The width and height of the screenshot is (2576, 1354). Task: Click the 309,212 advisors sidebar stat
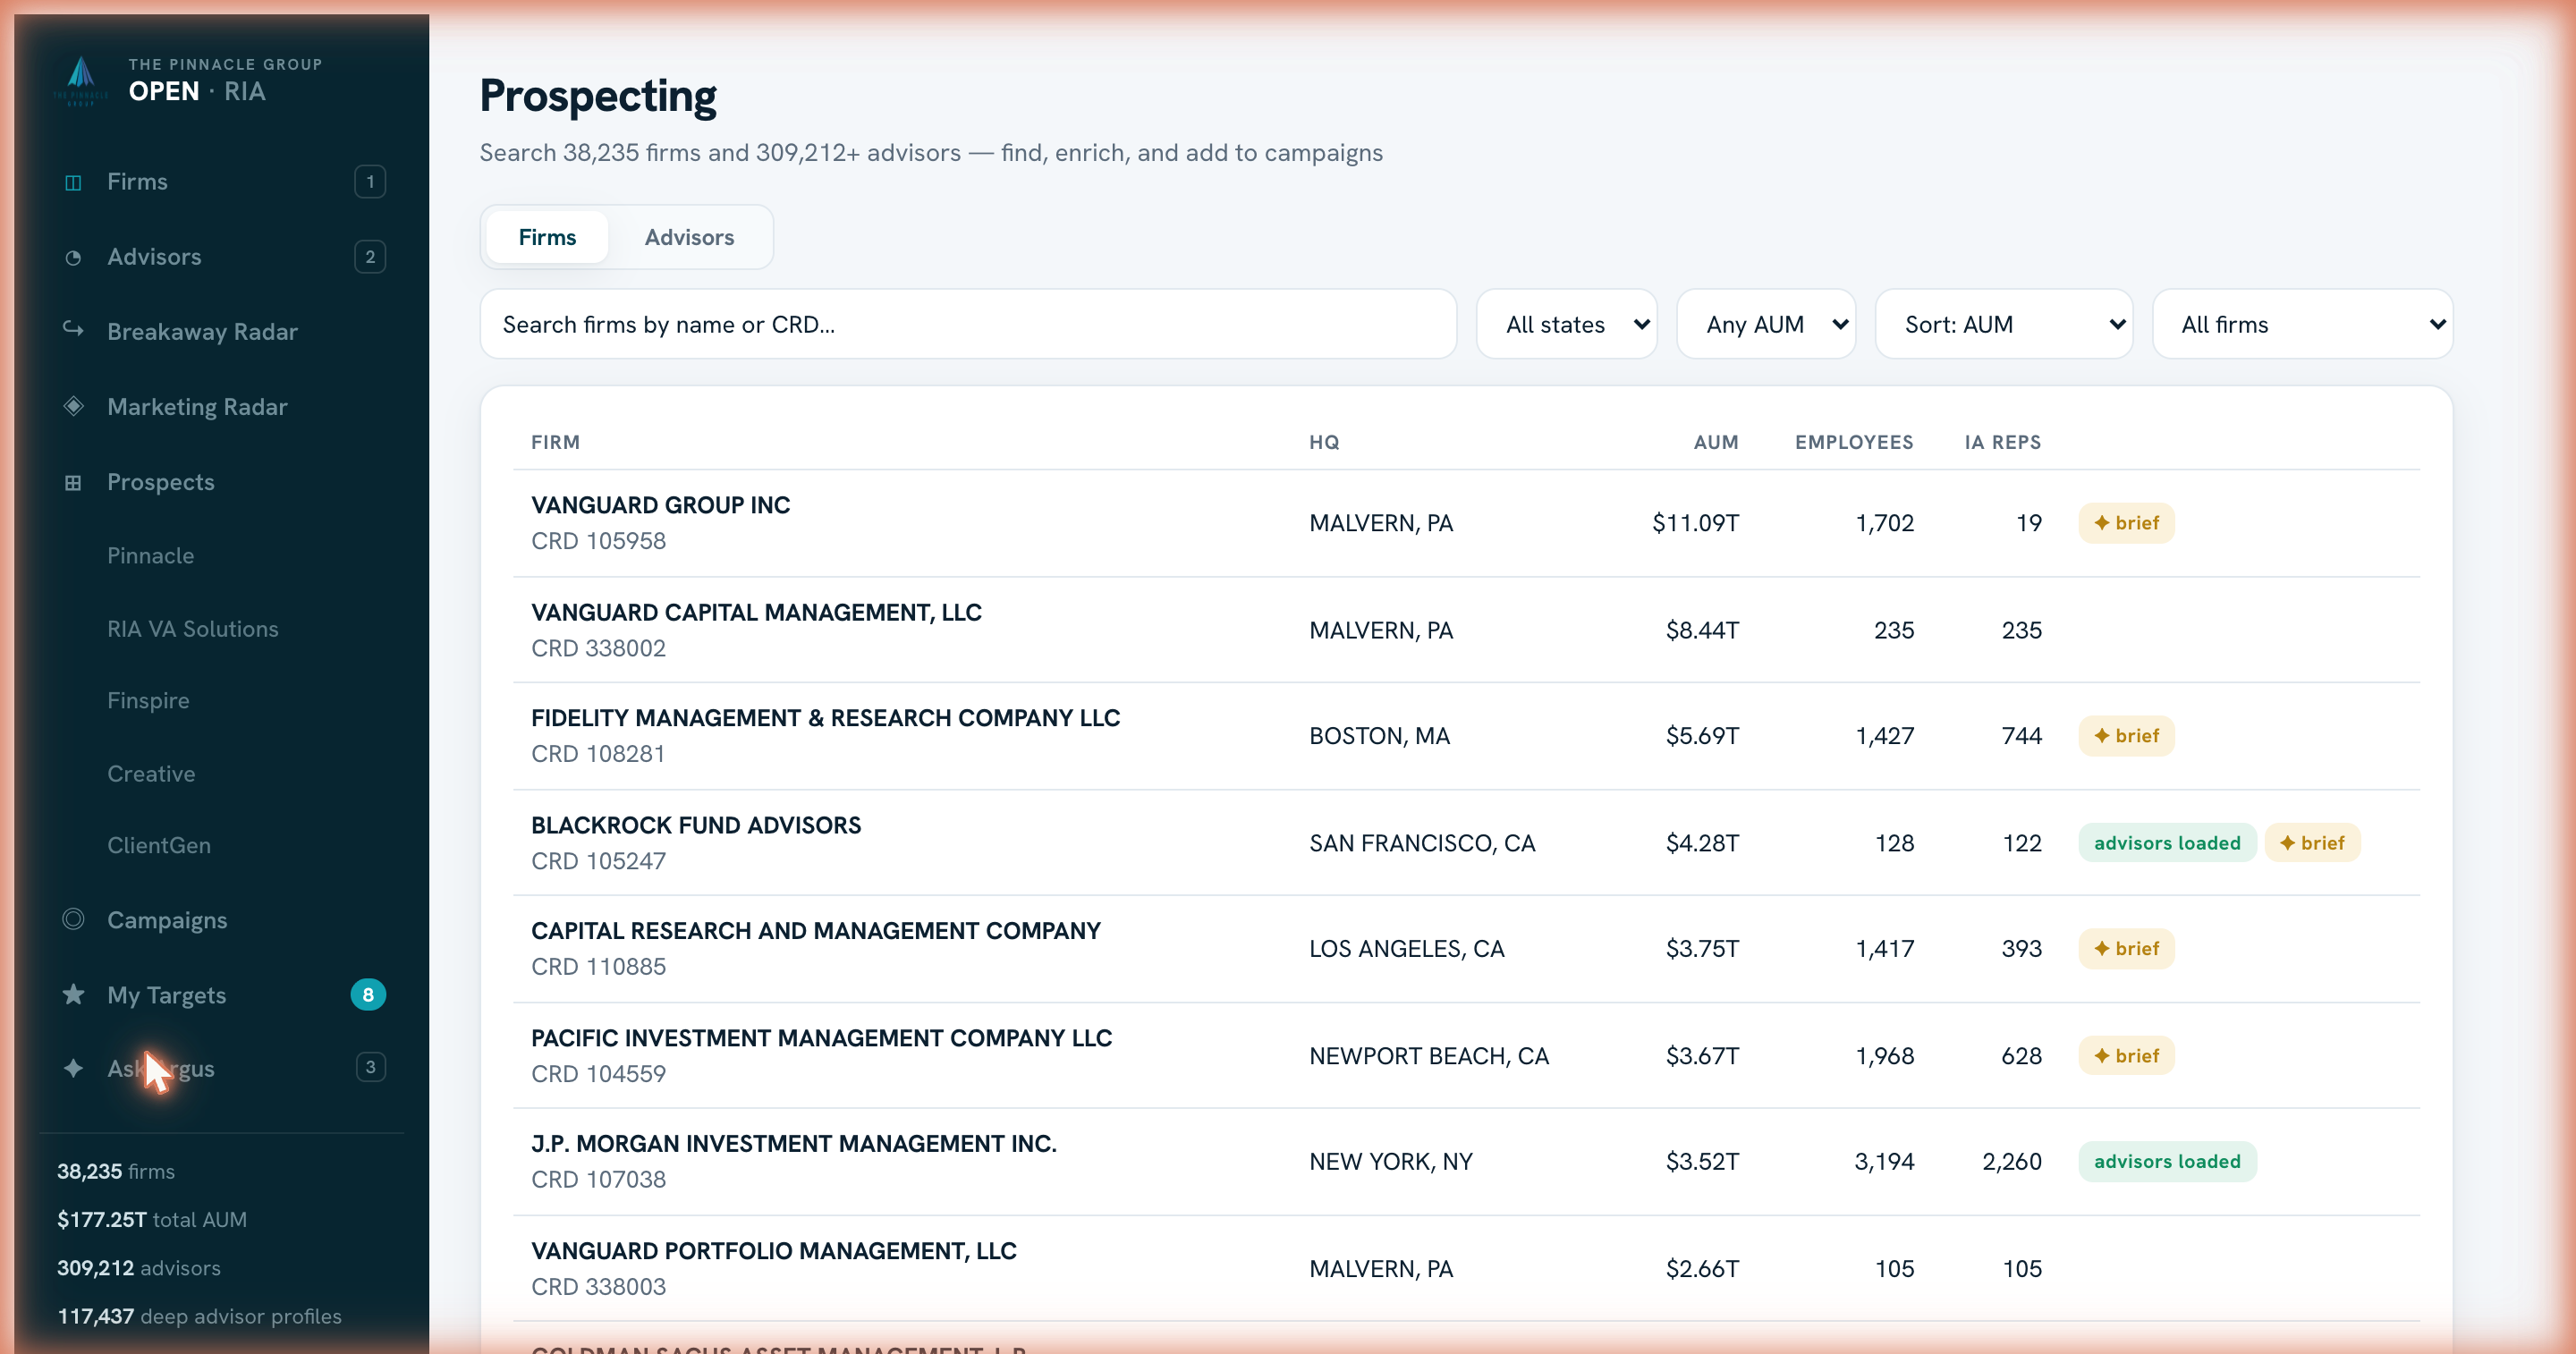click(x=139, y=1268)
